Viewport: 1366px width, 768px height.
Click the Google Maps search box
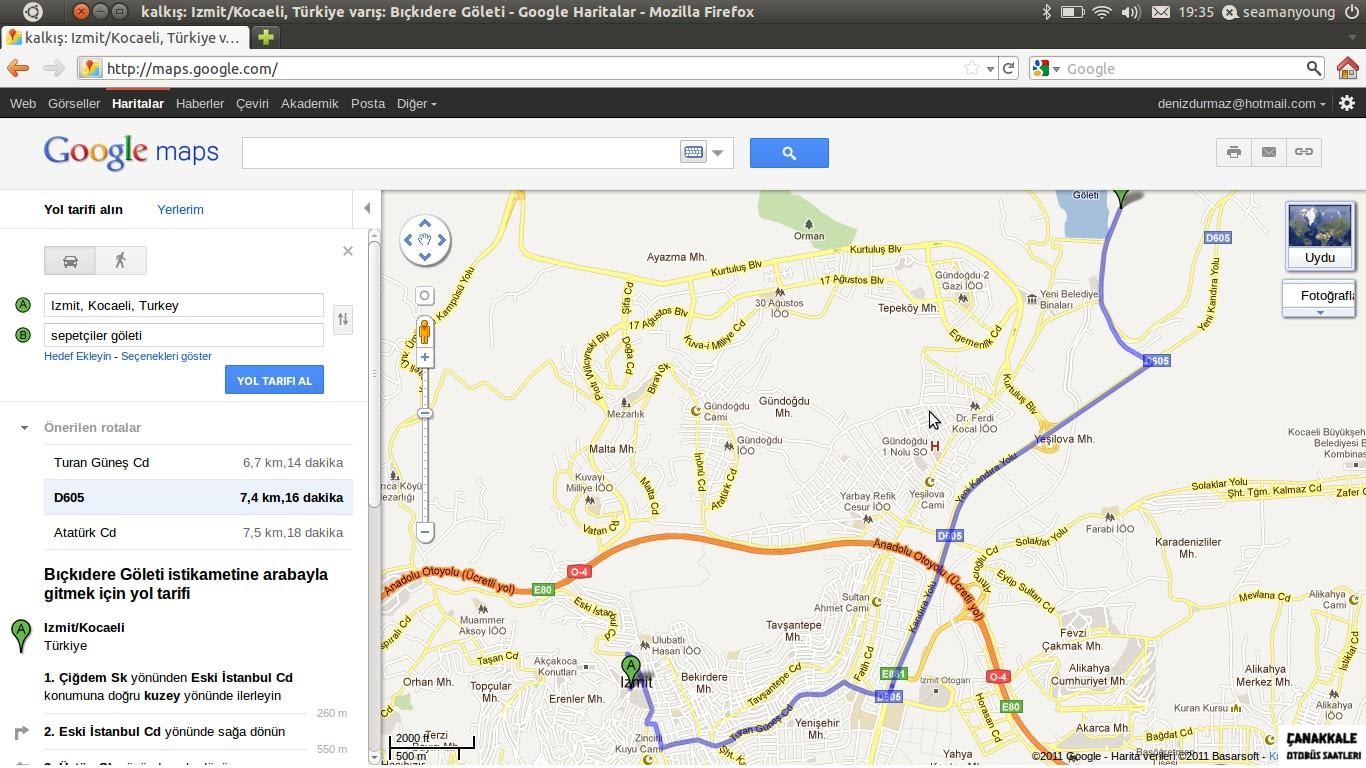pyautogui.click(x=460, y=153)
